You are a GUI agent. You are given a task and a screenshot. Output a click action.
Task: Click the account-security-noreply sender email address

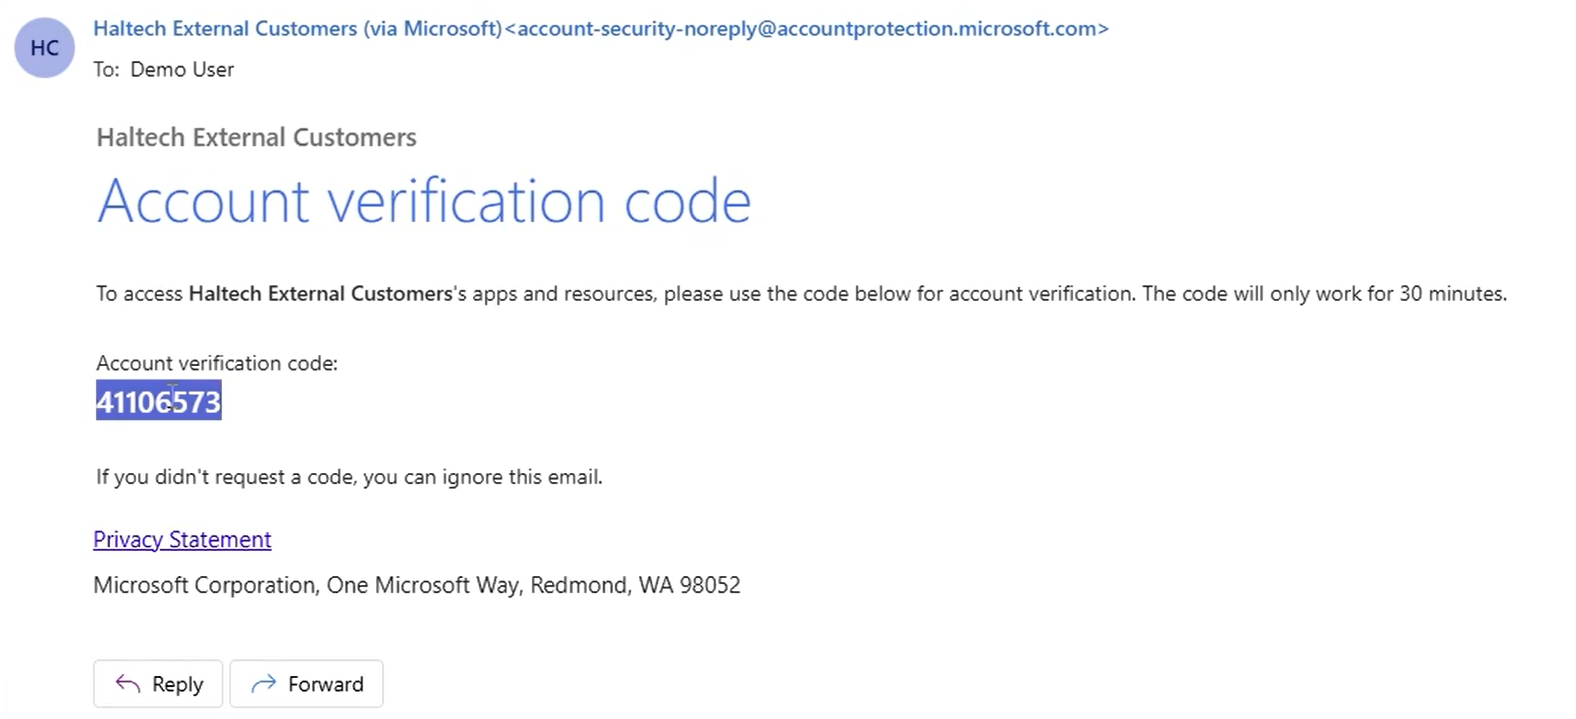pos(806,29)
